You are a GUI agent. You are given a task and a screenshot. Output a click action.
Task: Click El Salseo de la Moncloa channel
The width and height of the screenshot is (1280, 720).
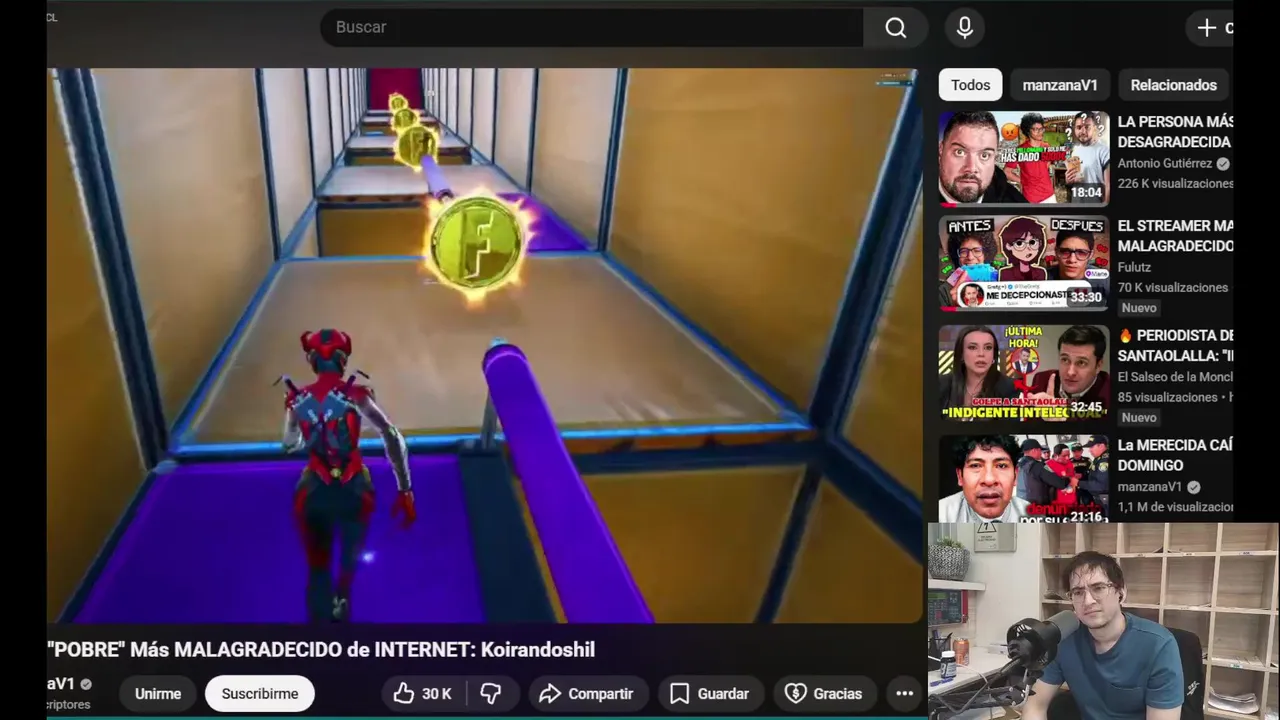point(1175,377)
